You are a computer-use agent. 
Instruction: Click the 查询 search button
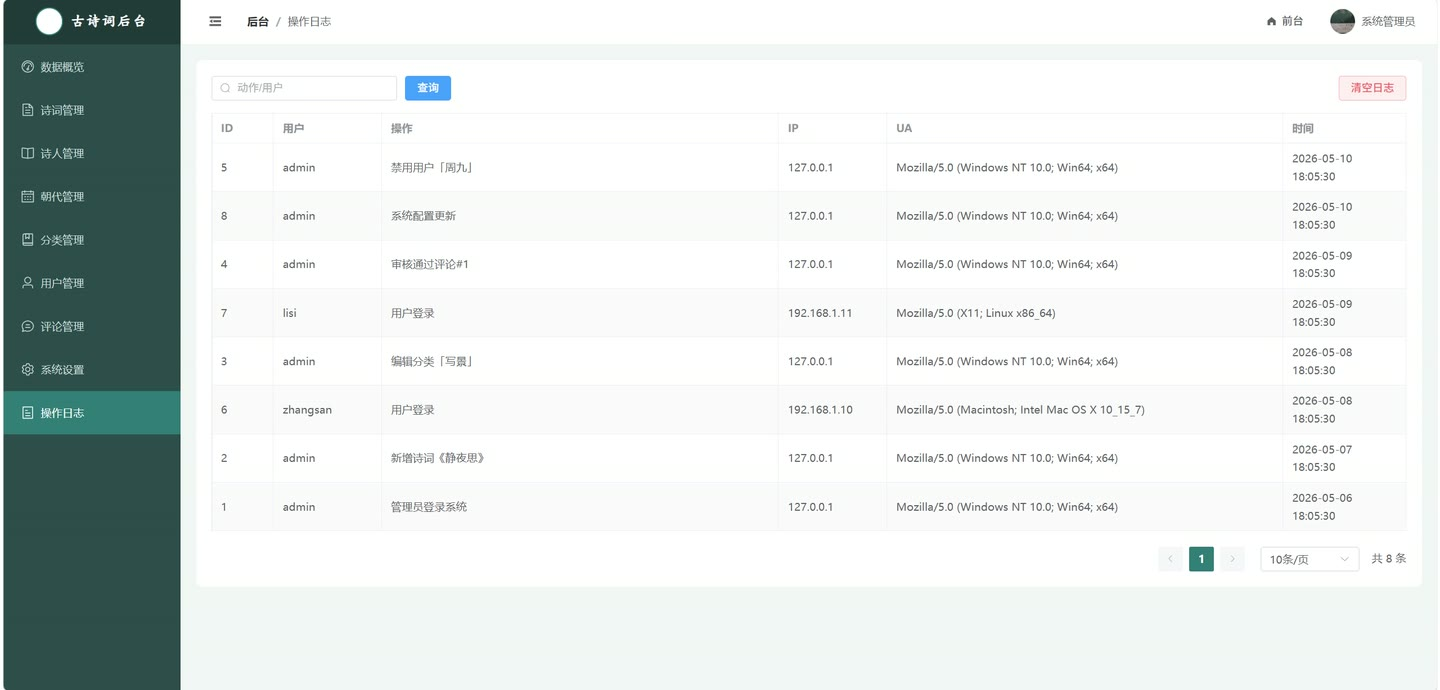pyautogui.click(x=428, y=88)
